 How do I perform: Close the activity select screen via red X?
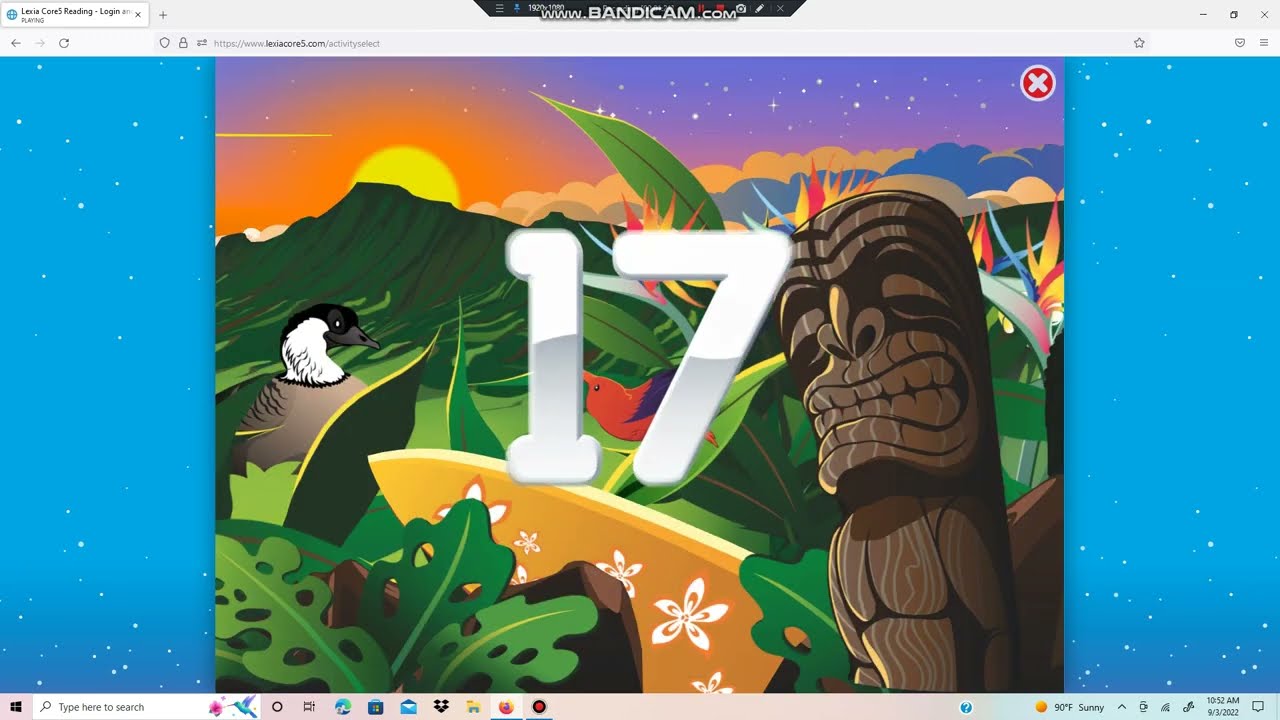(1037, 83)
